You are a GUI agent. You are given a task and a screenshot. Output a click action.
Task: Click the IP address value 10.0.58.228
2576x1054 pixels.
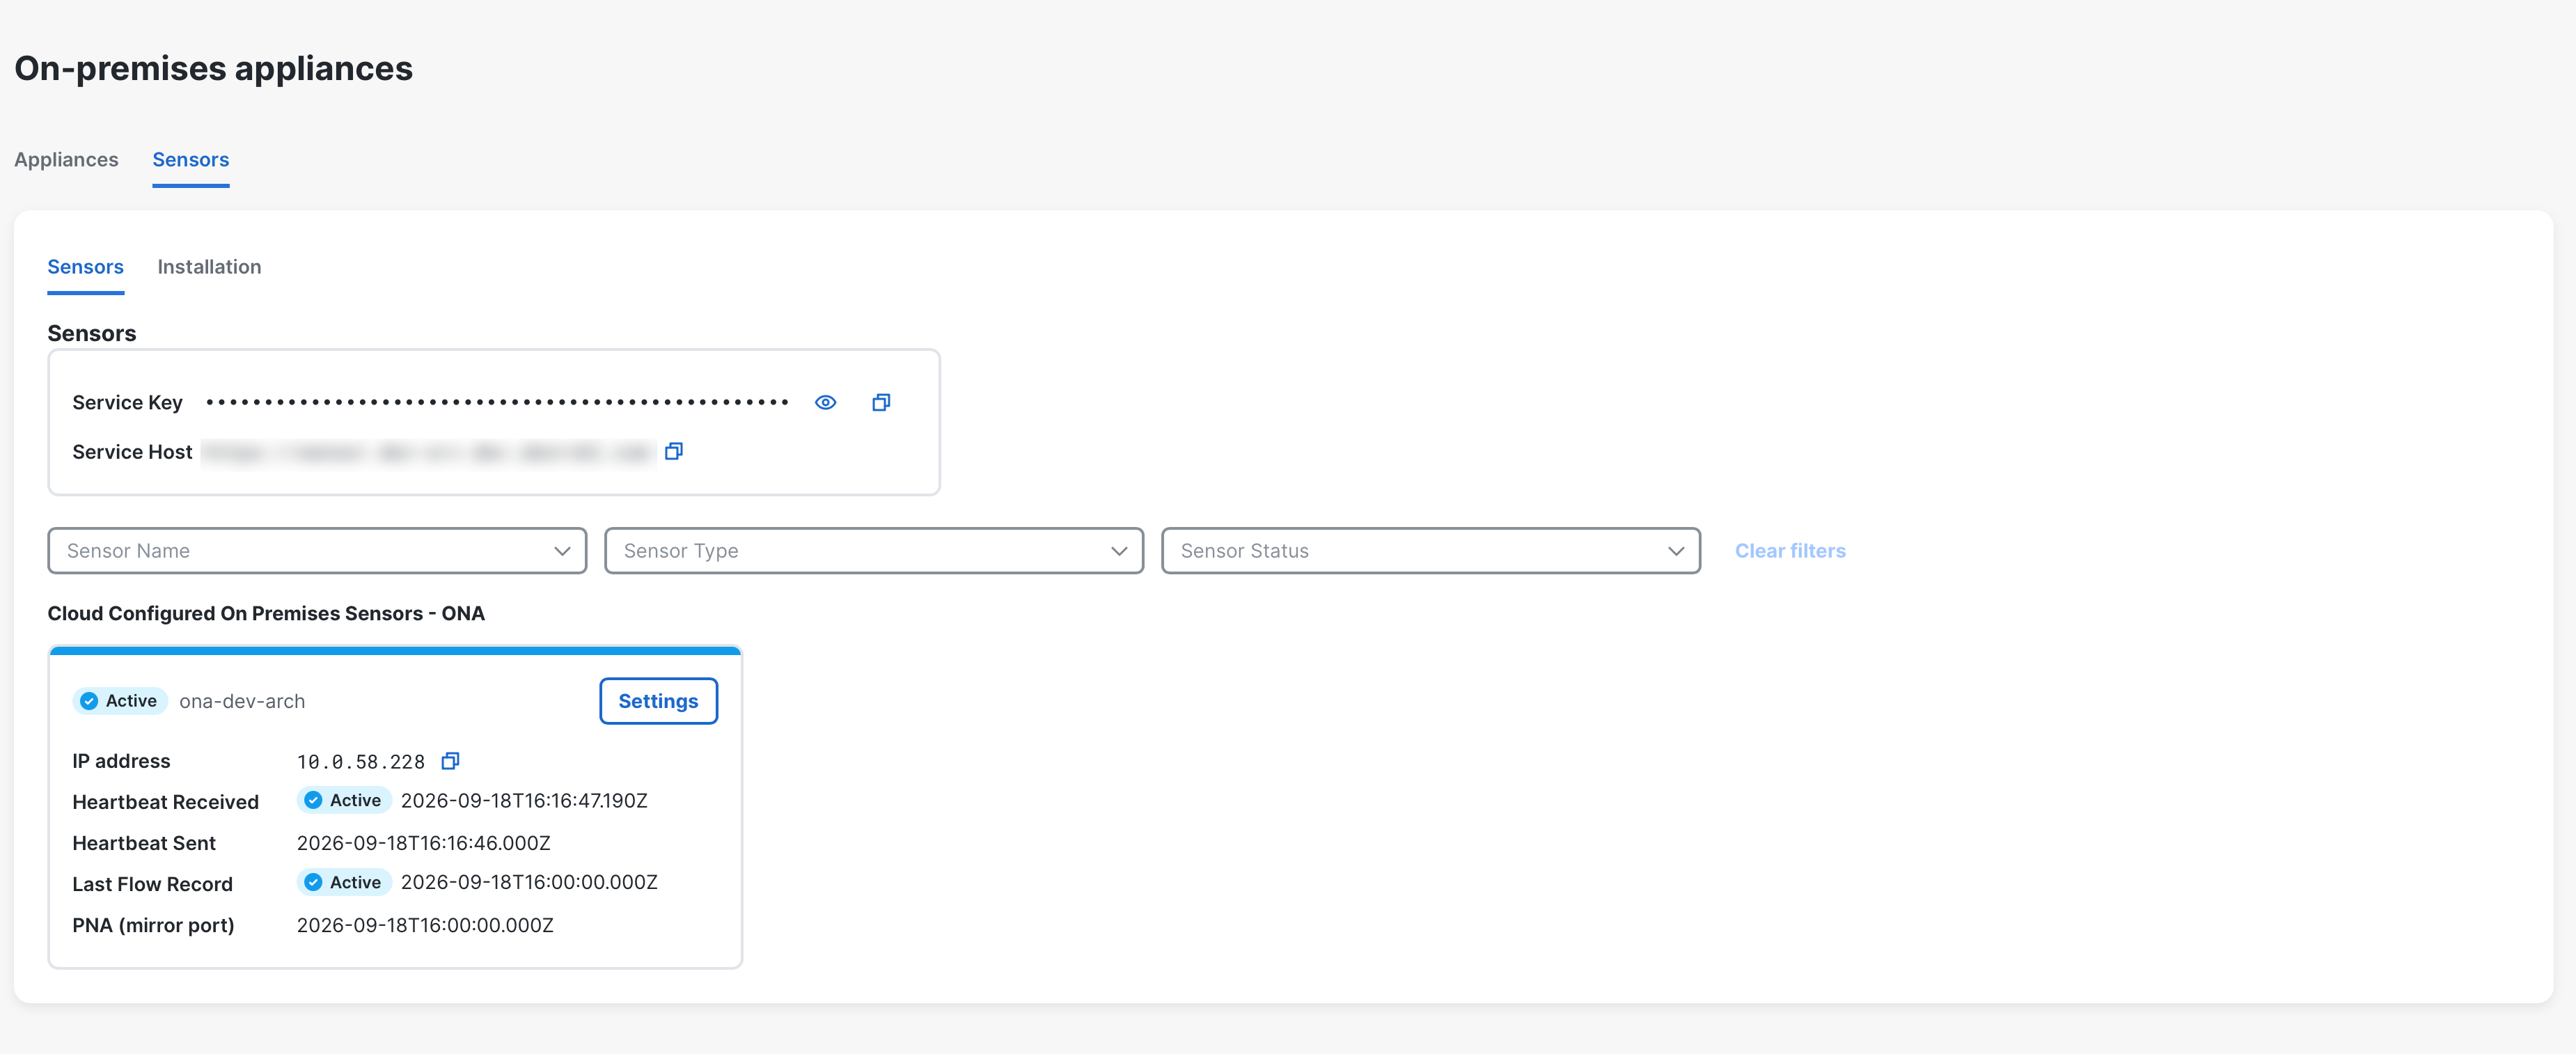361,762
